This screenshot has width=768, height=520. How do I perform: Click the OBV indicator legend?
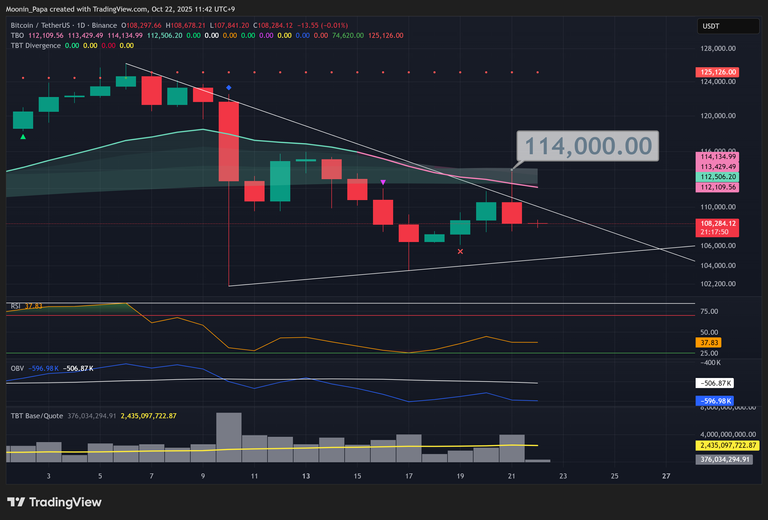click(17, 369)
